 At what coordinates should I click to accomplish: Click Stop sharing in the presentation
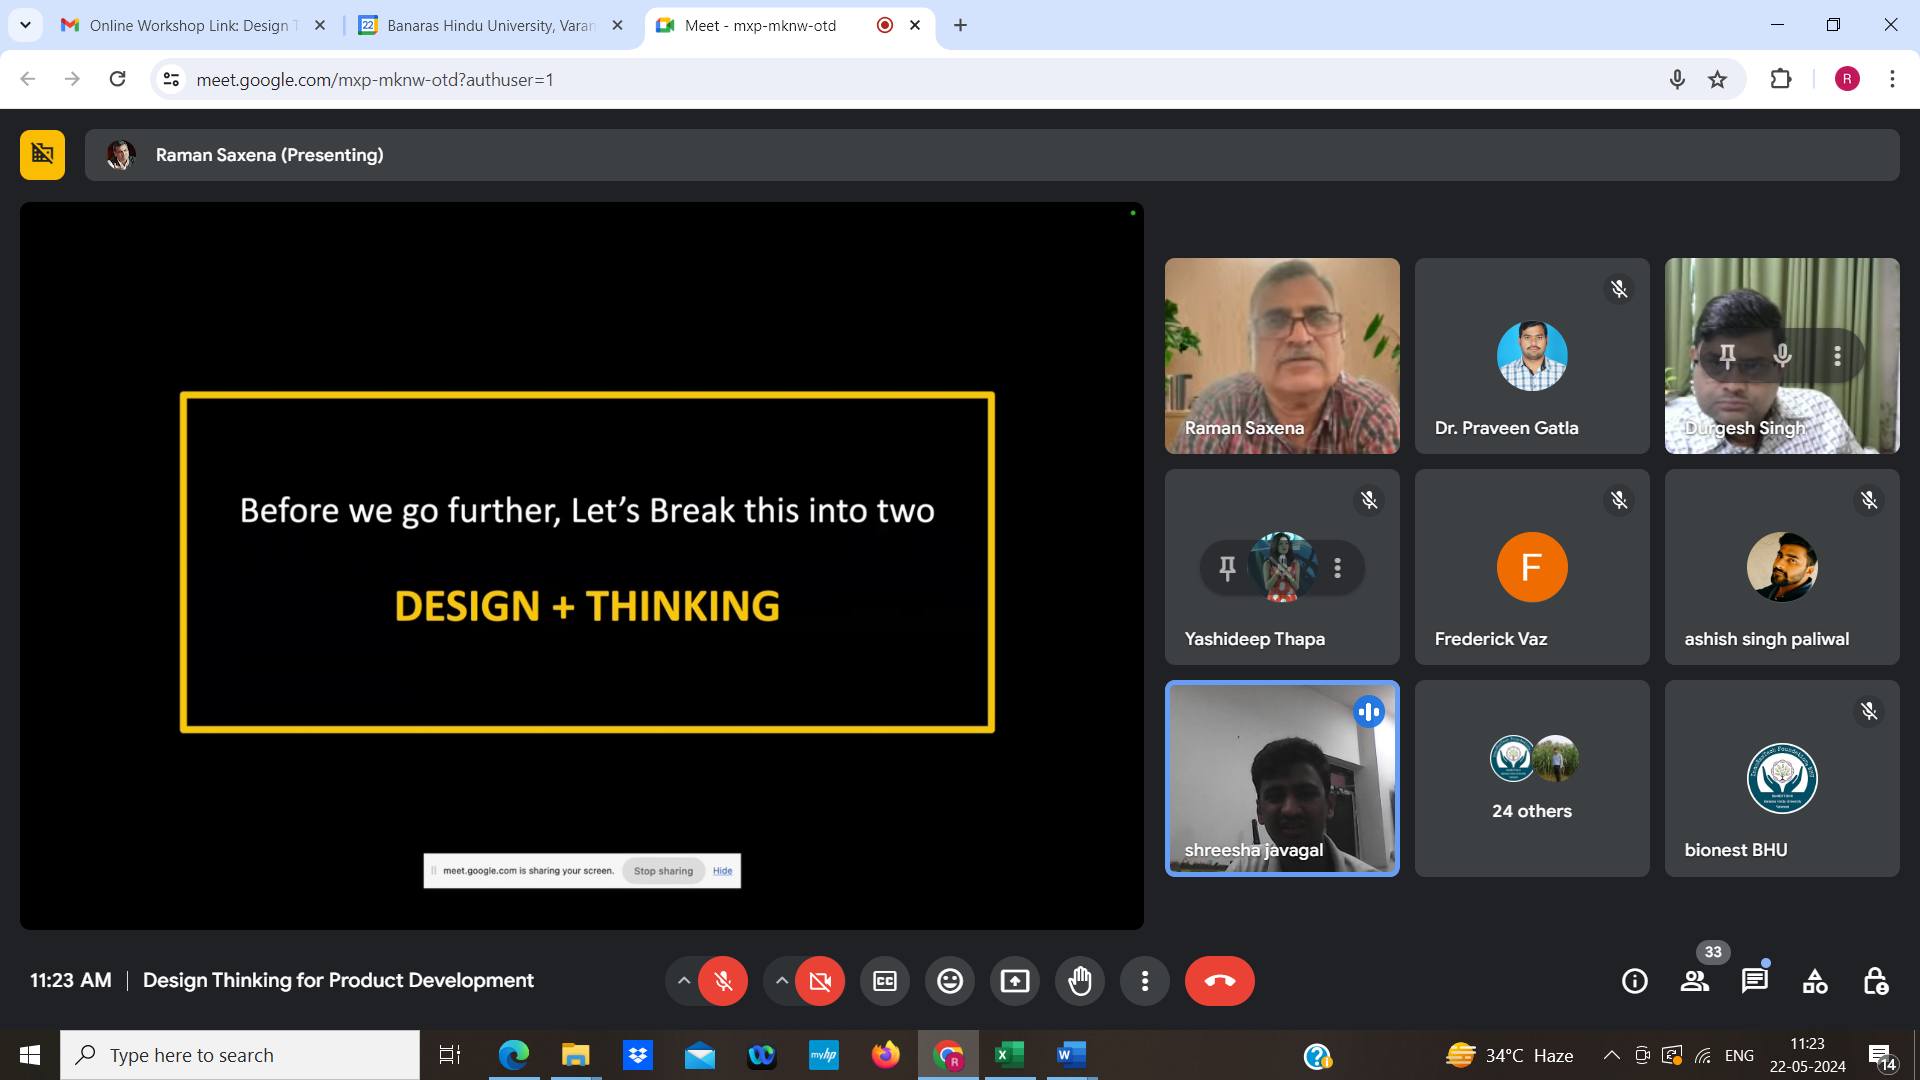(663, 871)
